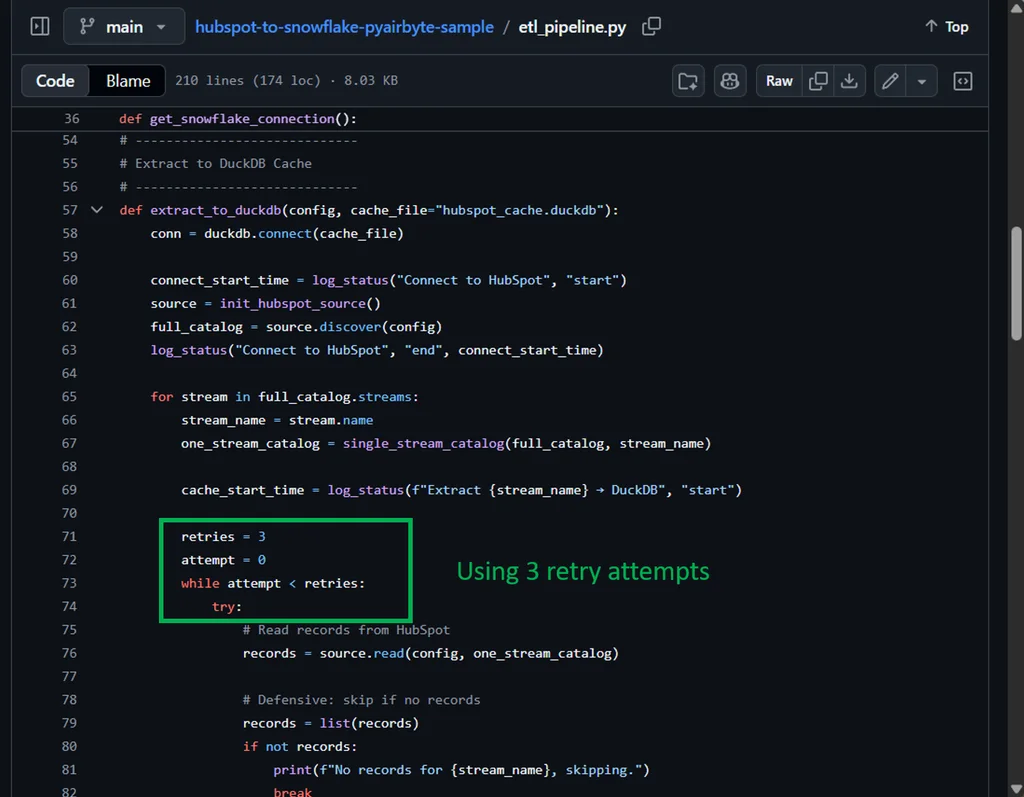The width and height of the screenshot is (1024, 797).
Task: Click the scrollbar down arrow
Action: tap(1016, 789)
